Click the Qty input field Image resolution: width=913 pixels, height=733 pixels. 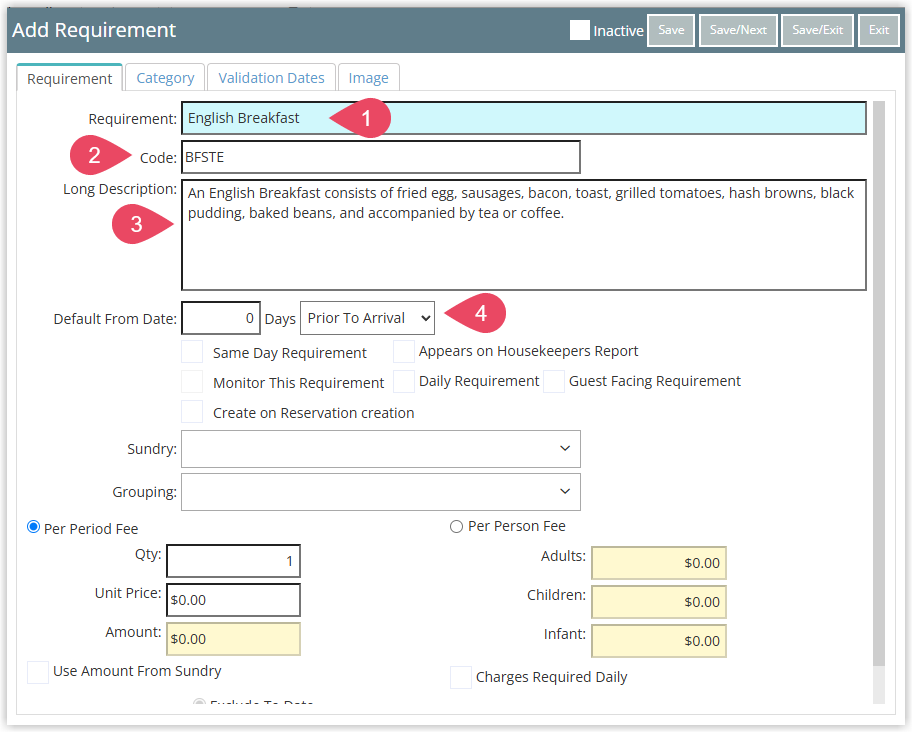point(233,561)
